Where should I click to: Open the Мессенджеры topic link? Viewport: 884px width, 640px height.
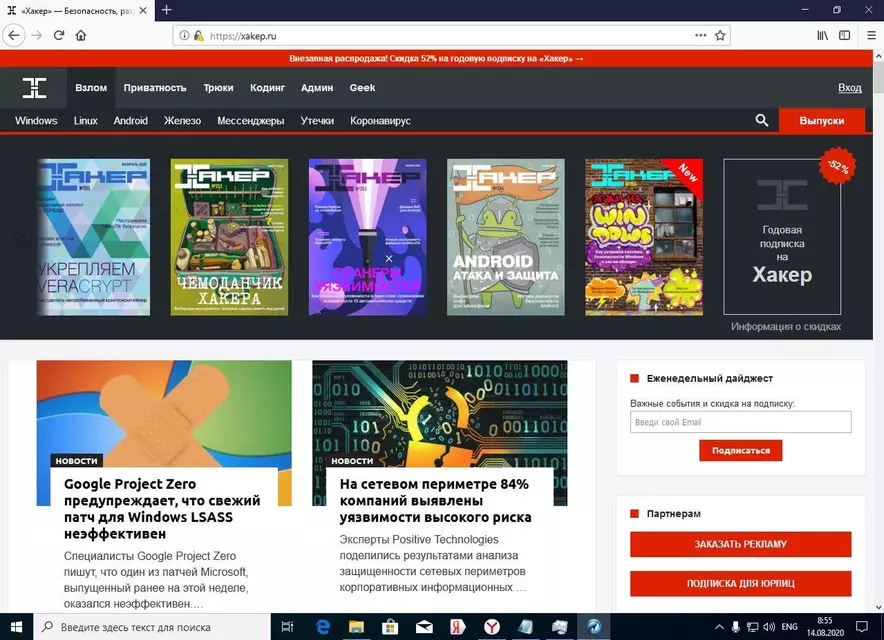[250, 121]
